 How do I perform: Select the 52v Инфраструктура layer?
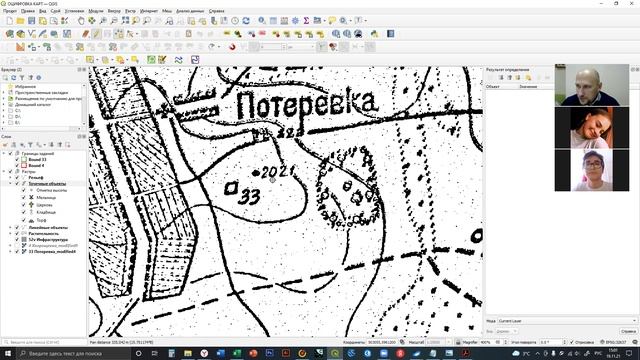(48, 240)
